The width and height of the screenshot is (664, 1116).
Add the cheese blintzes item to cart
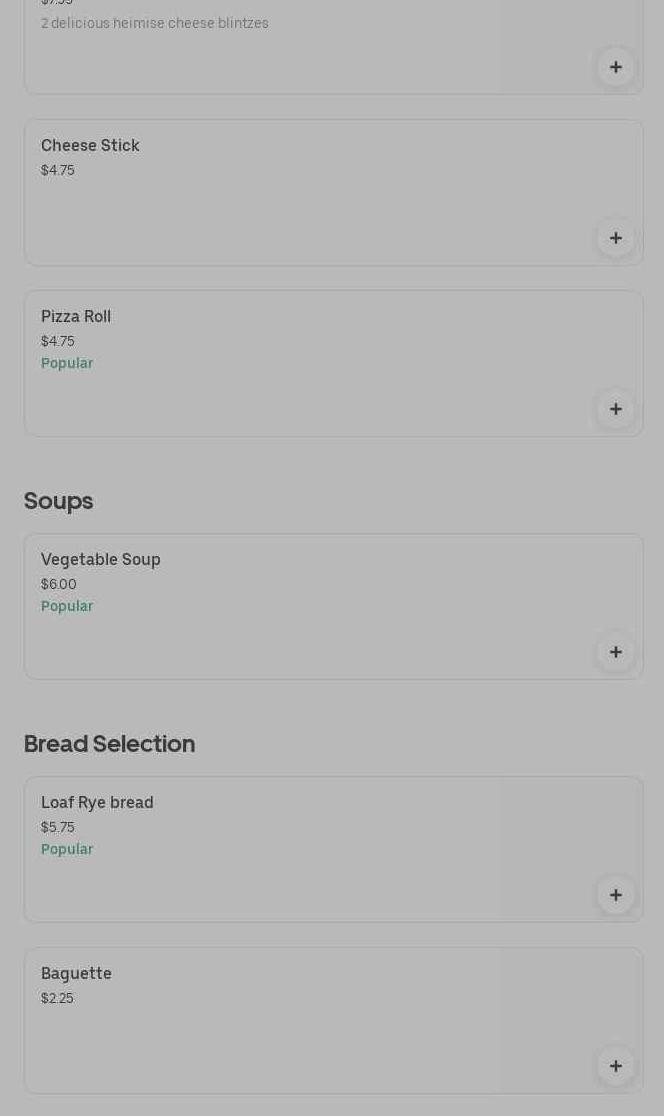(x=616, y=67)
